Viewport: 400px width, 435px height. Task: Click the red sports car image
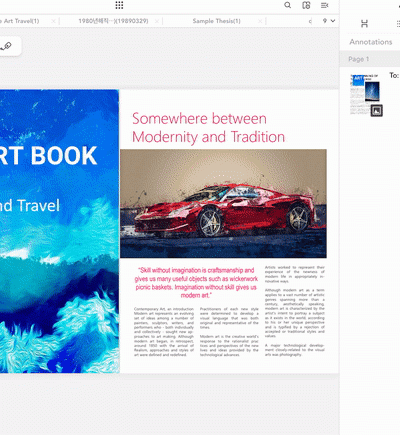[223, 204]
